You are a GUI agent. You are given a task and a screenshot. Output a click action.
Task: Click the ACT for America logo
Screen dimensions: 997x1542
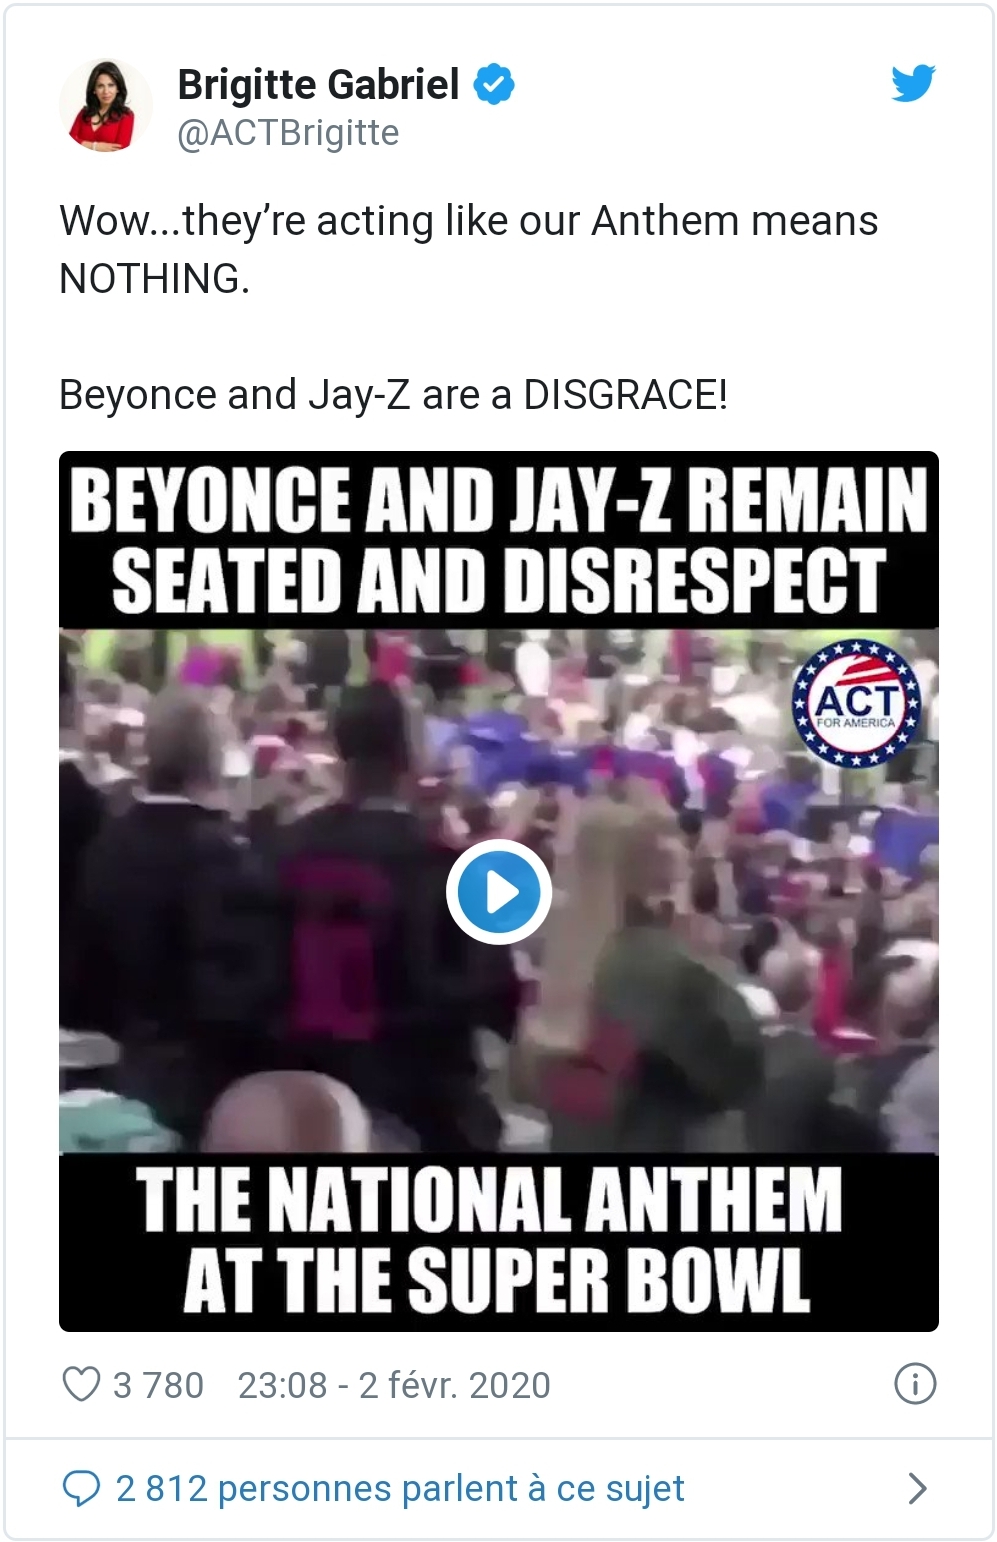856,703
